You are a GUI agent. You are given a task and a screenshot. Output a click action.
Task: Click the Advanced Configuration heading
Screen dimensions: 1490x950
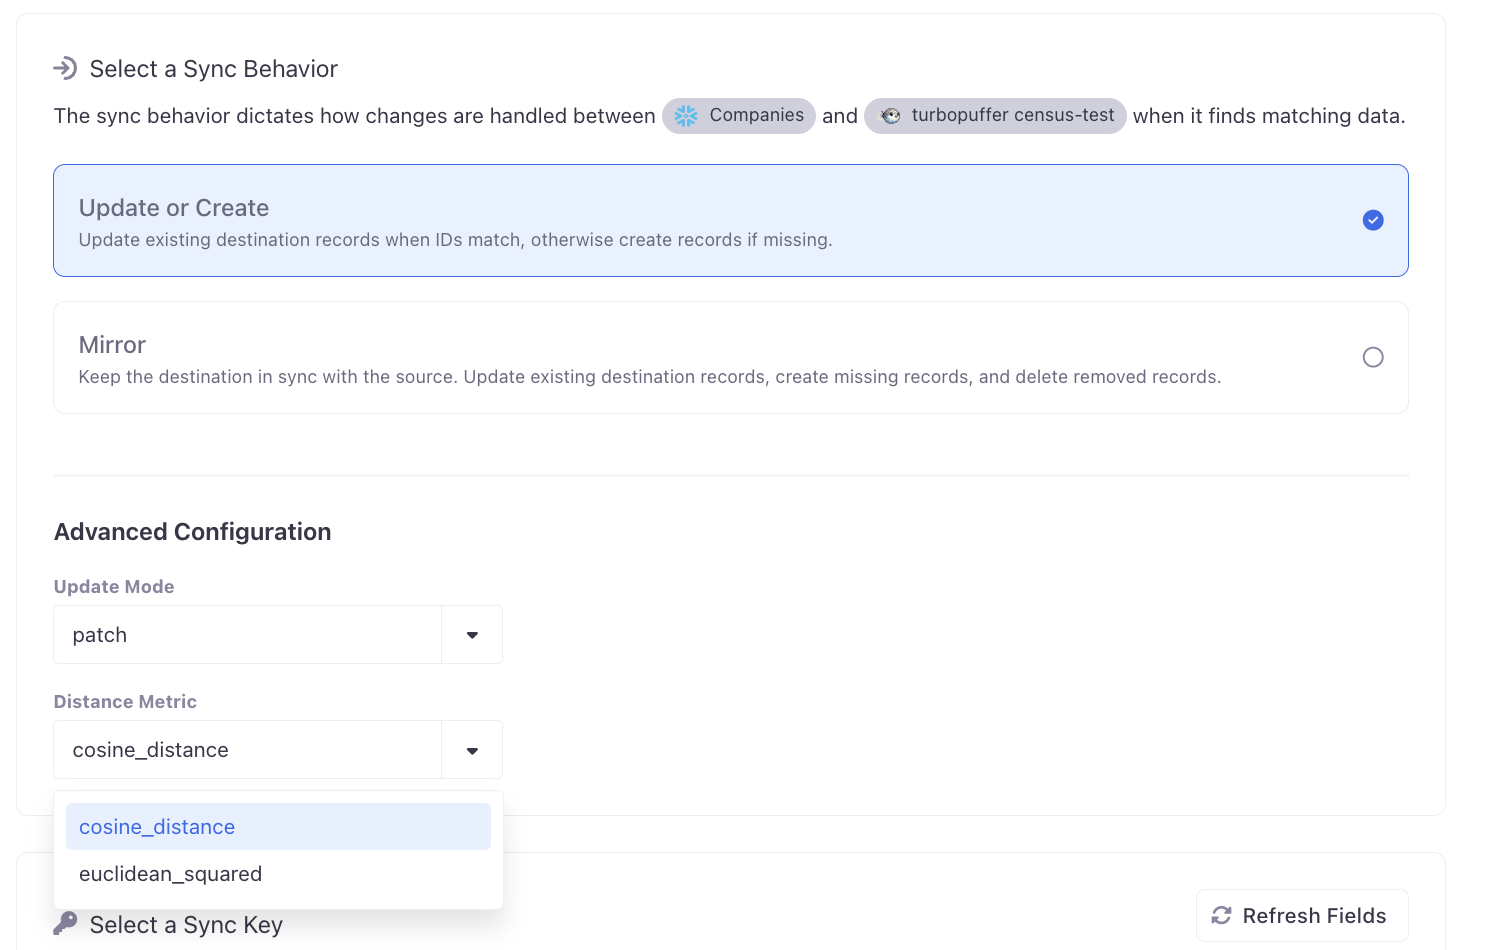(x=192, y=532)
